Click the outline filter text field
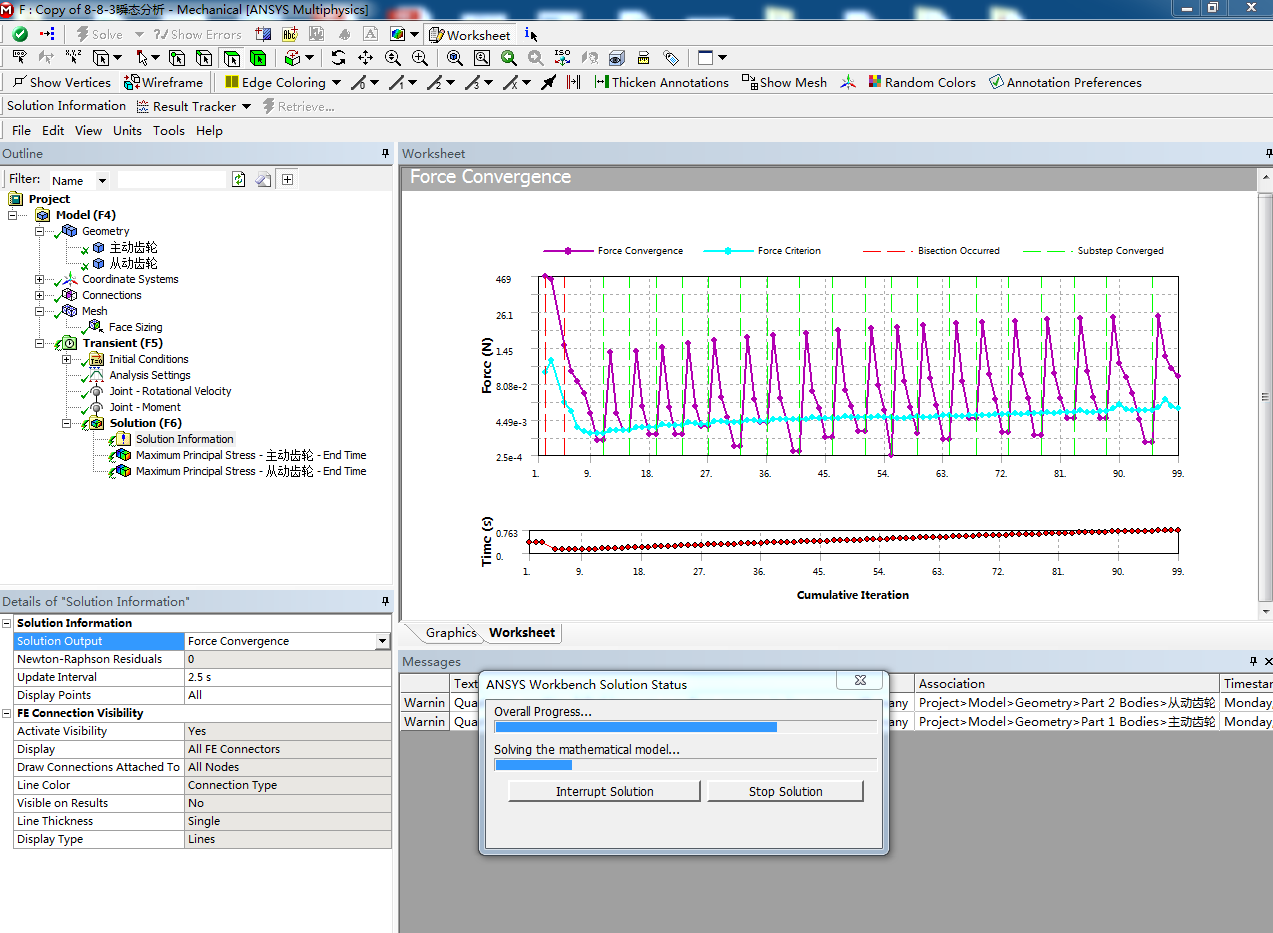Screen dimensions: 1273x933 (171, 180)
